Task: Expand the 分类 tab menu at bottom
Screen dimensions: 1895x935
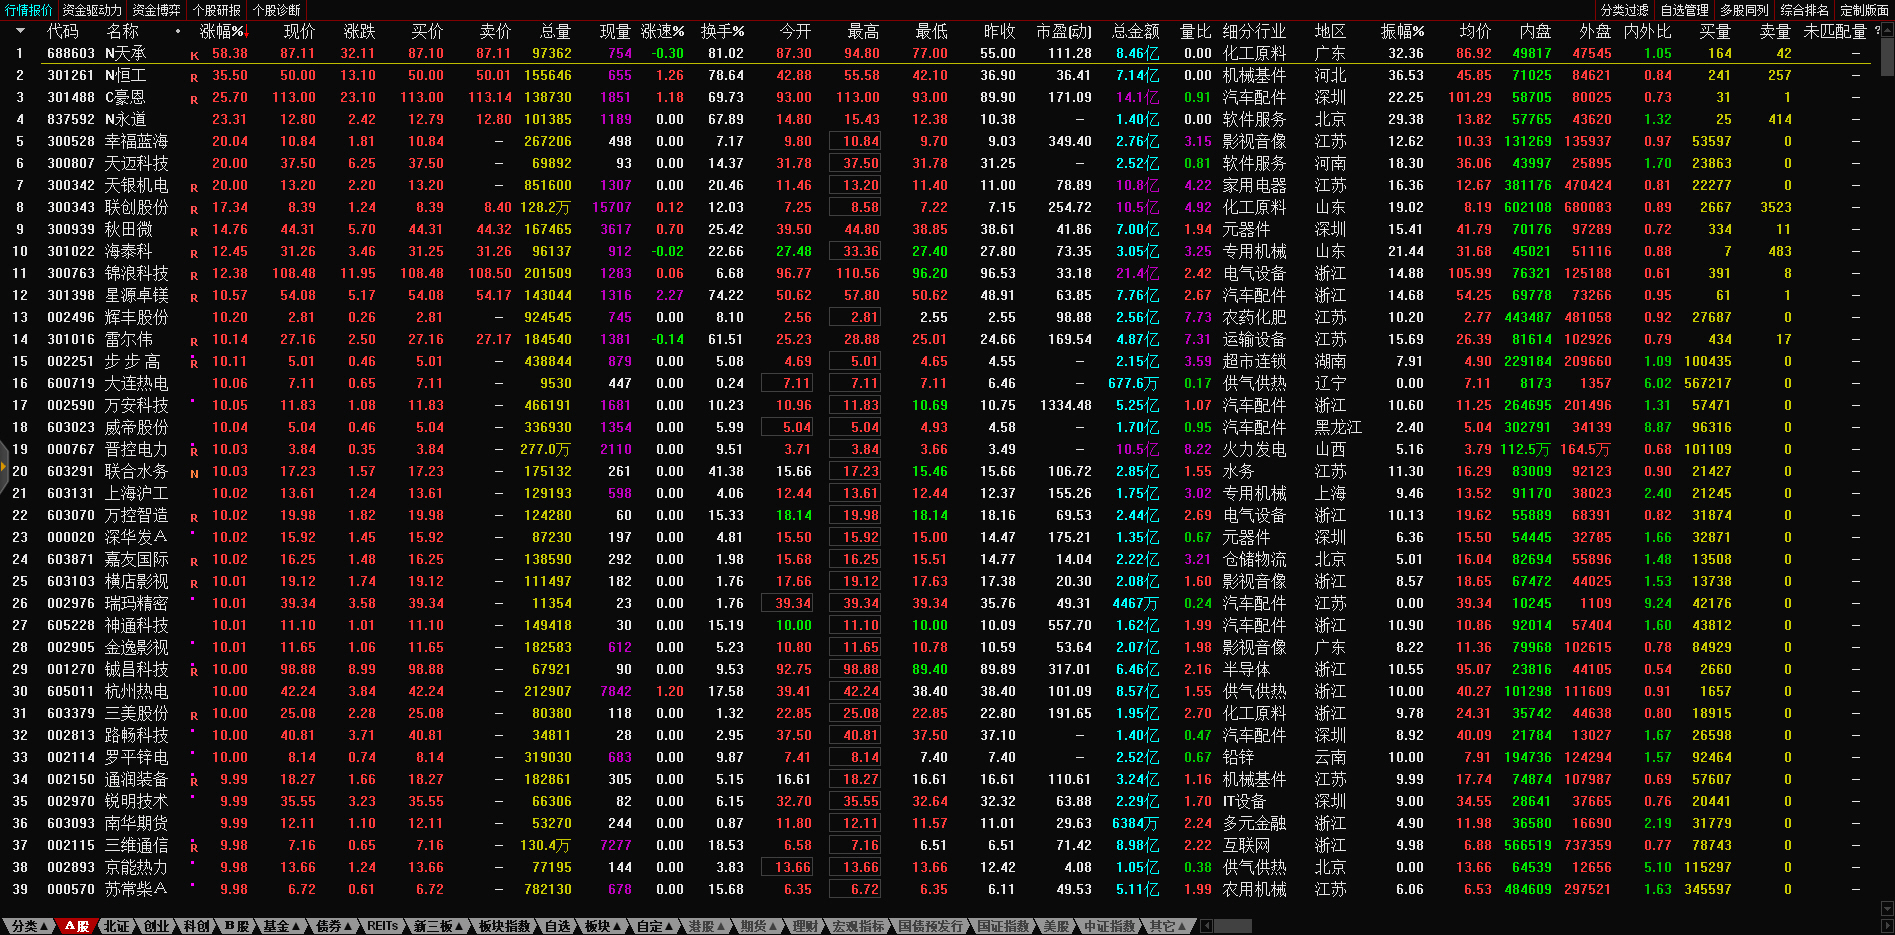Action: pos(28,926)
